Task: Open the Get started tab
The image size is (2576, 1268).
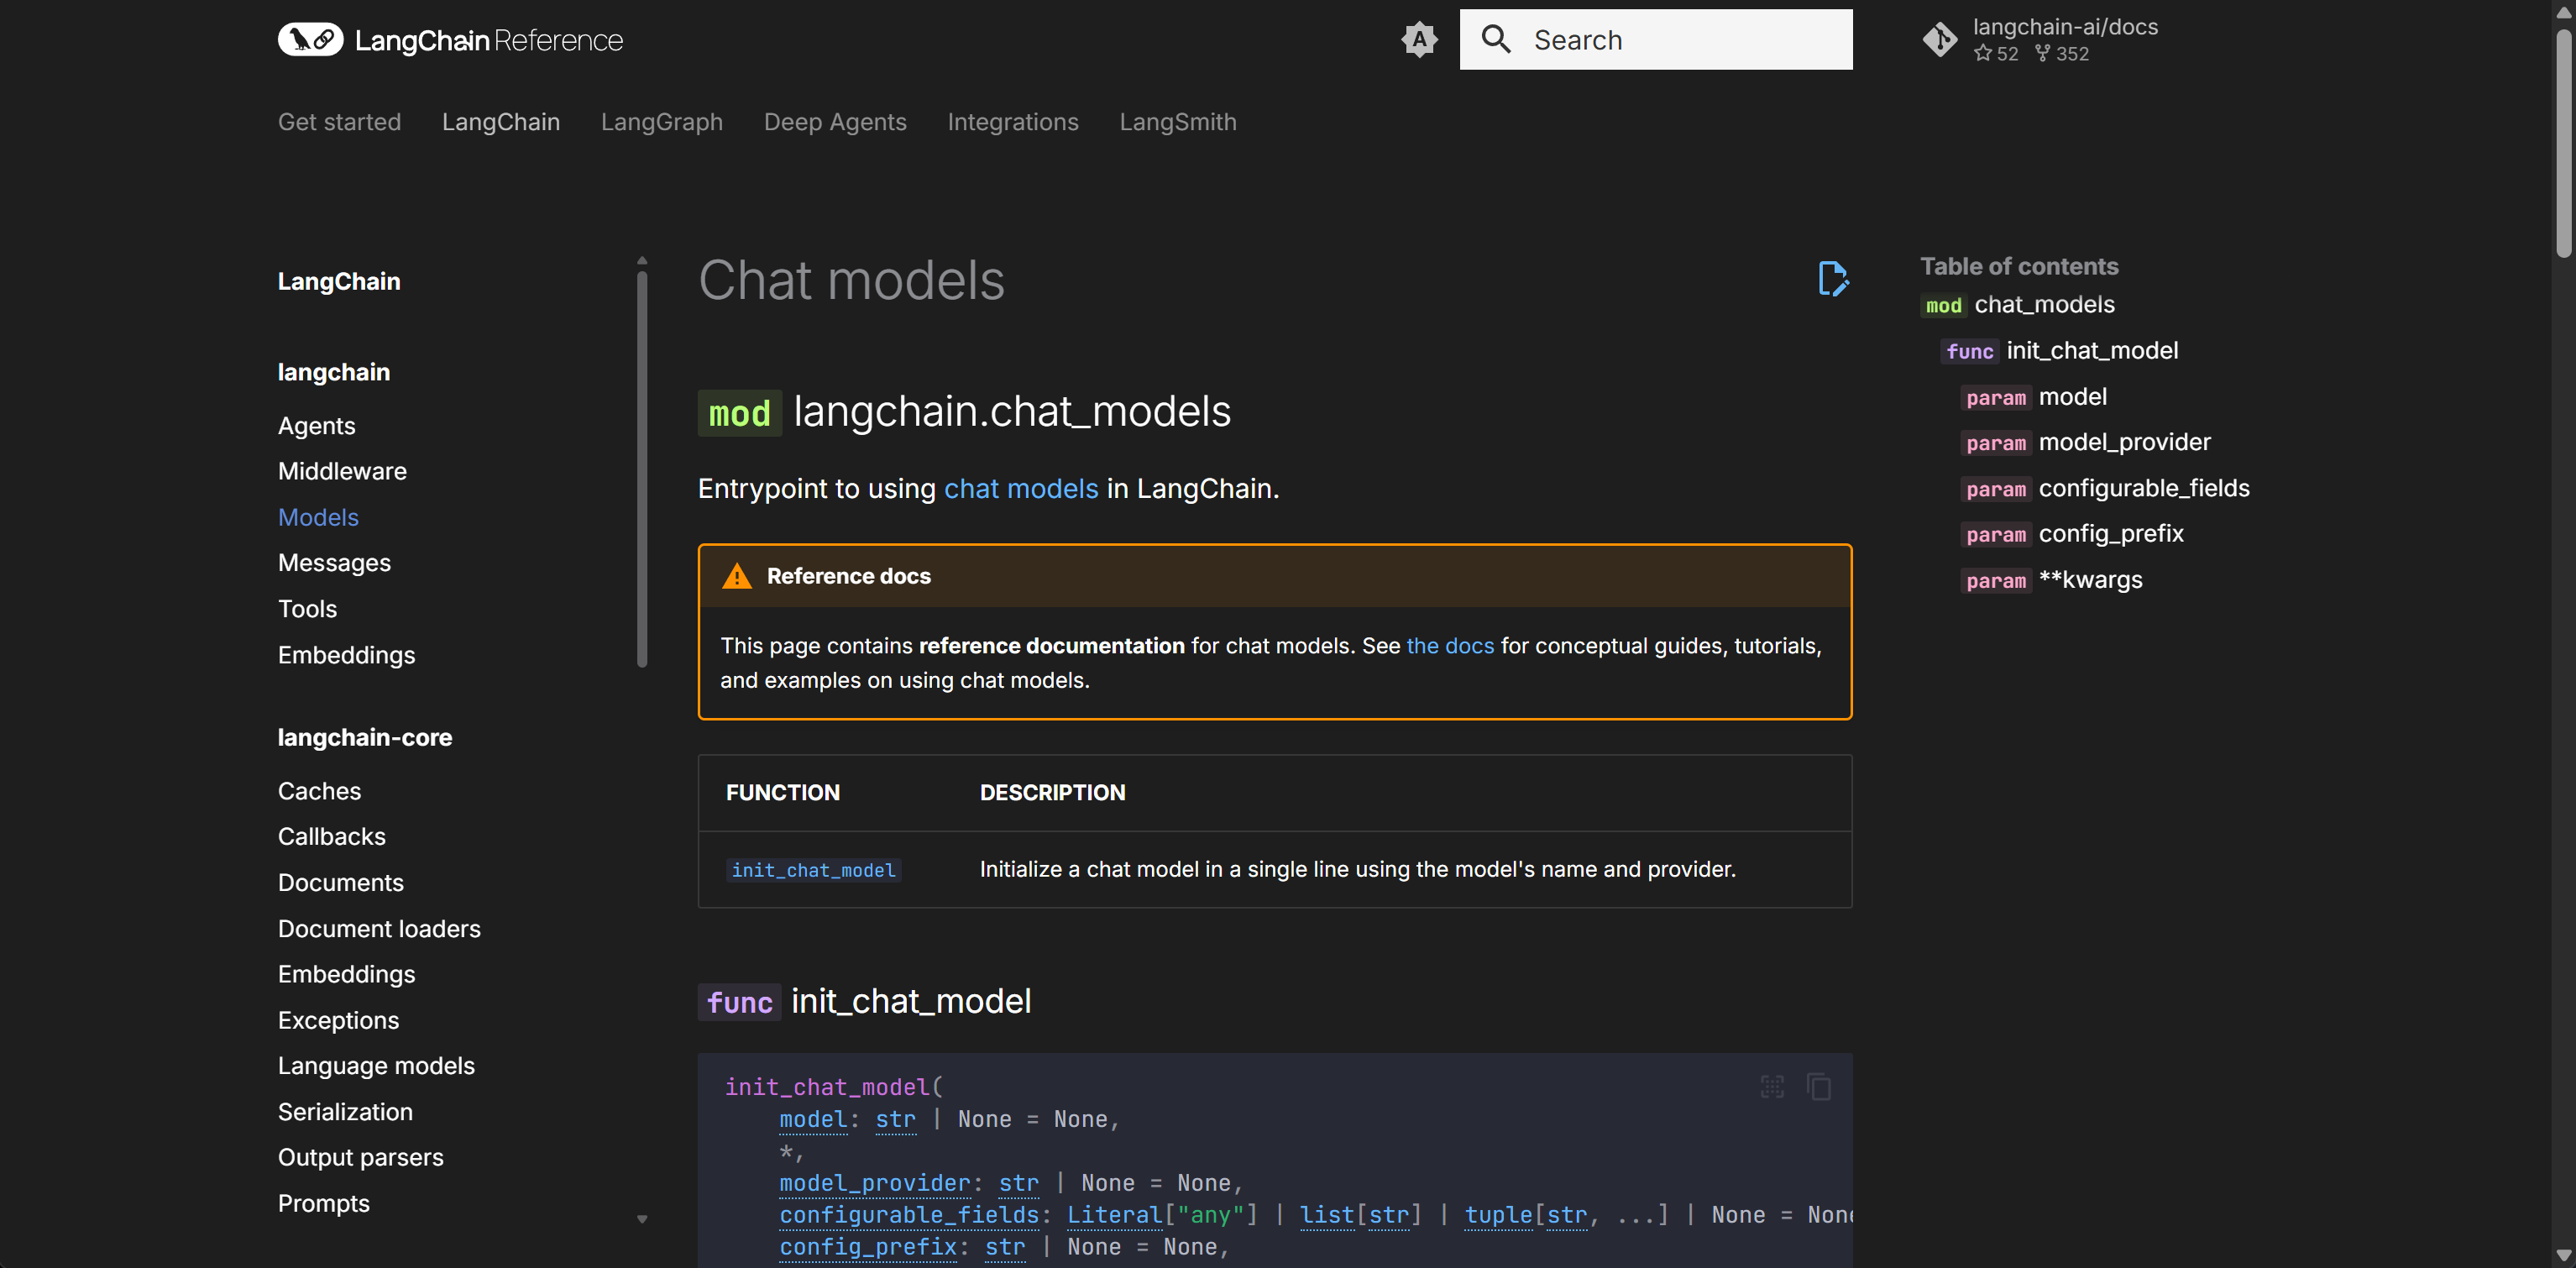Action: coord(339,122)
